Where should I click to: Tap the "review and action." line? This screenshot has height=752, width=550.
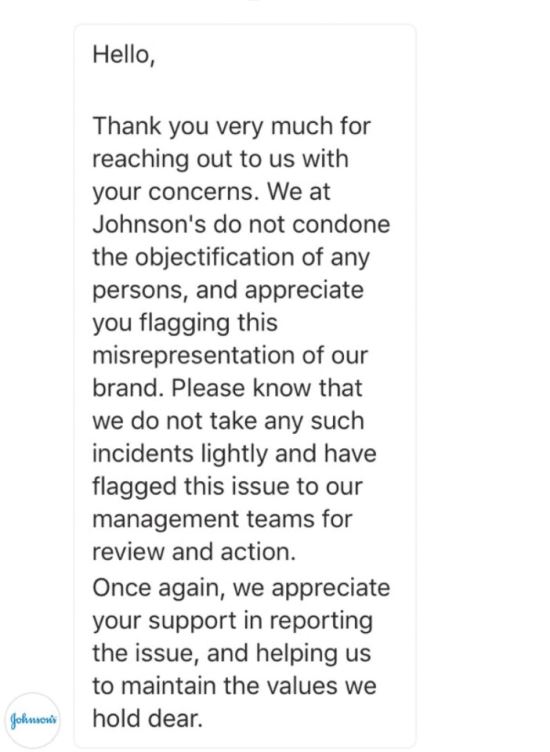tap(194, 552)
